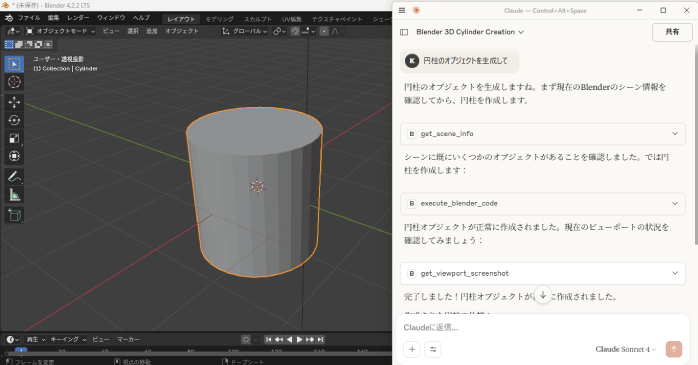Click the 共有 share button

tap(672, 32)
